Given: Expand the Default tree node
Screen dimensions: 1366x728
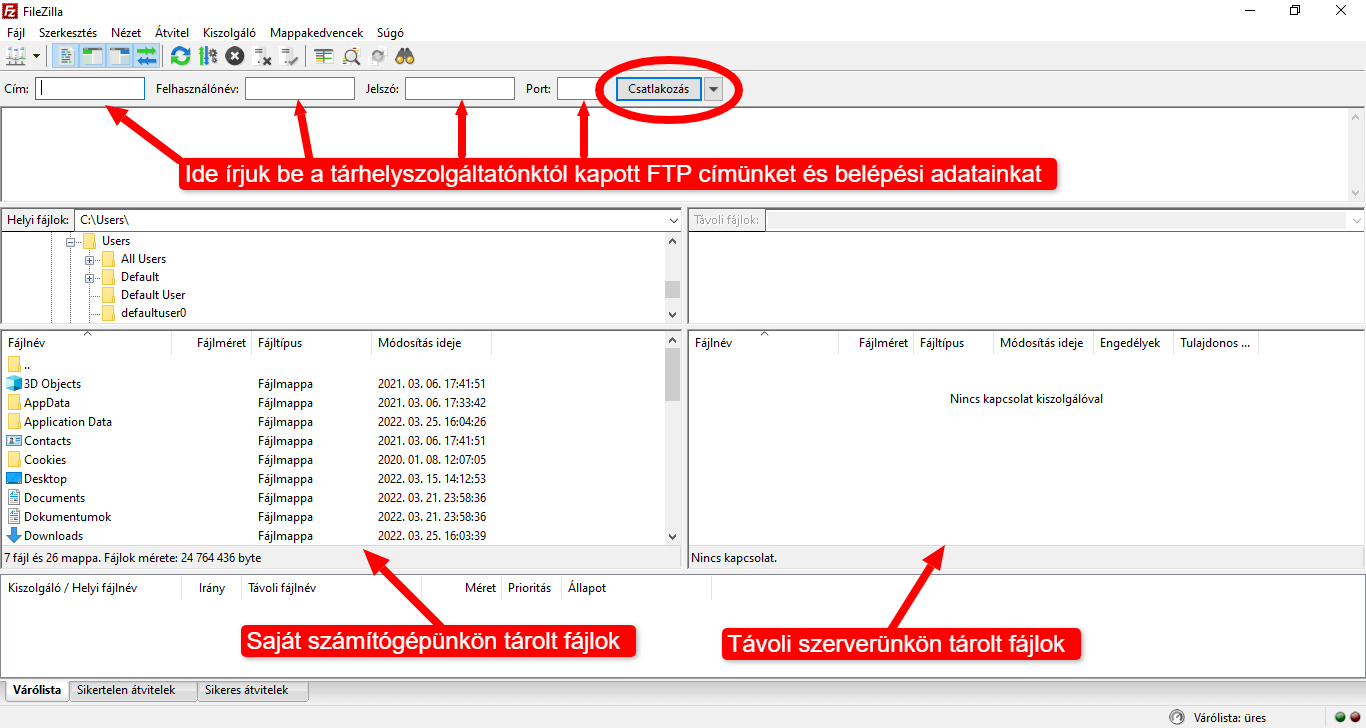Looking at the screenshot, I should click(90, 277).
